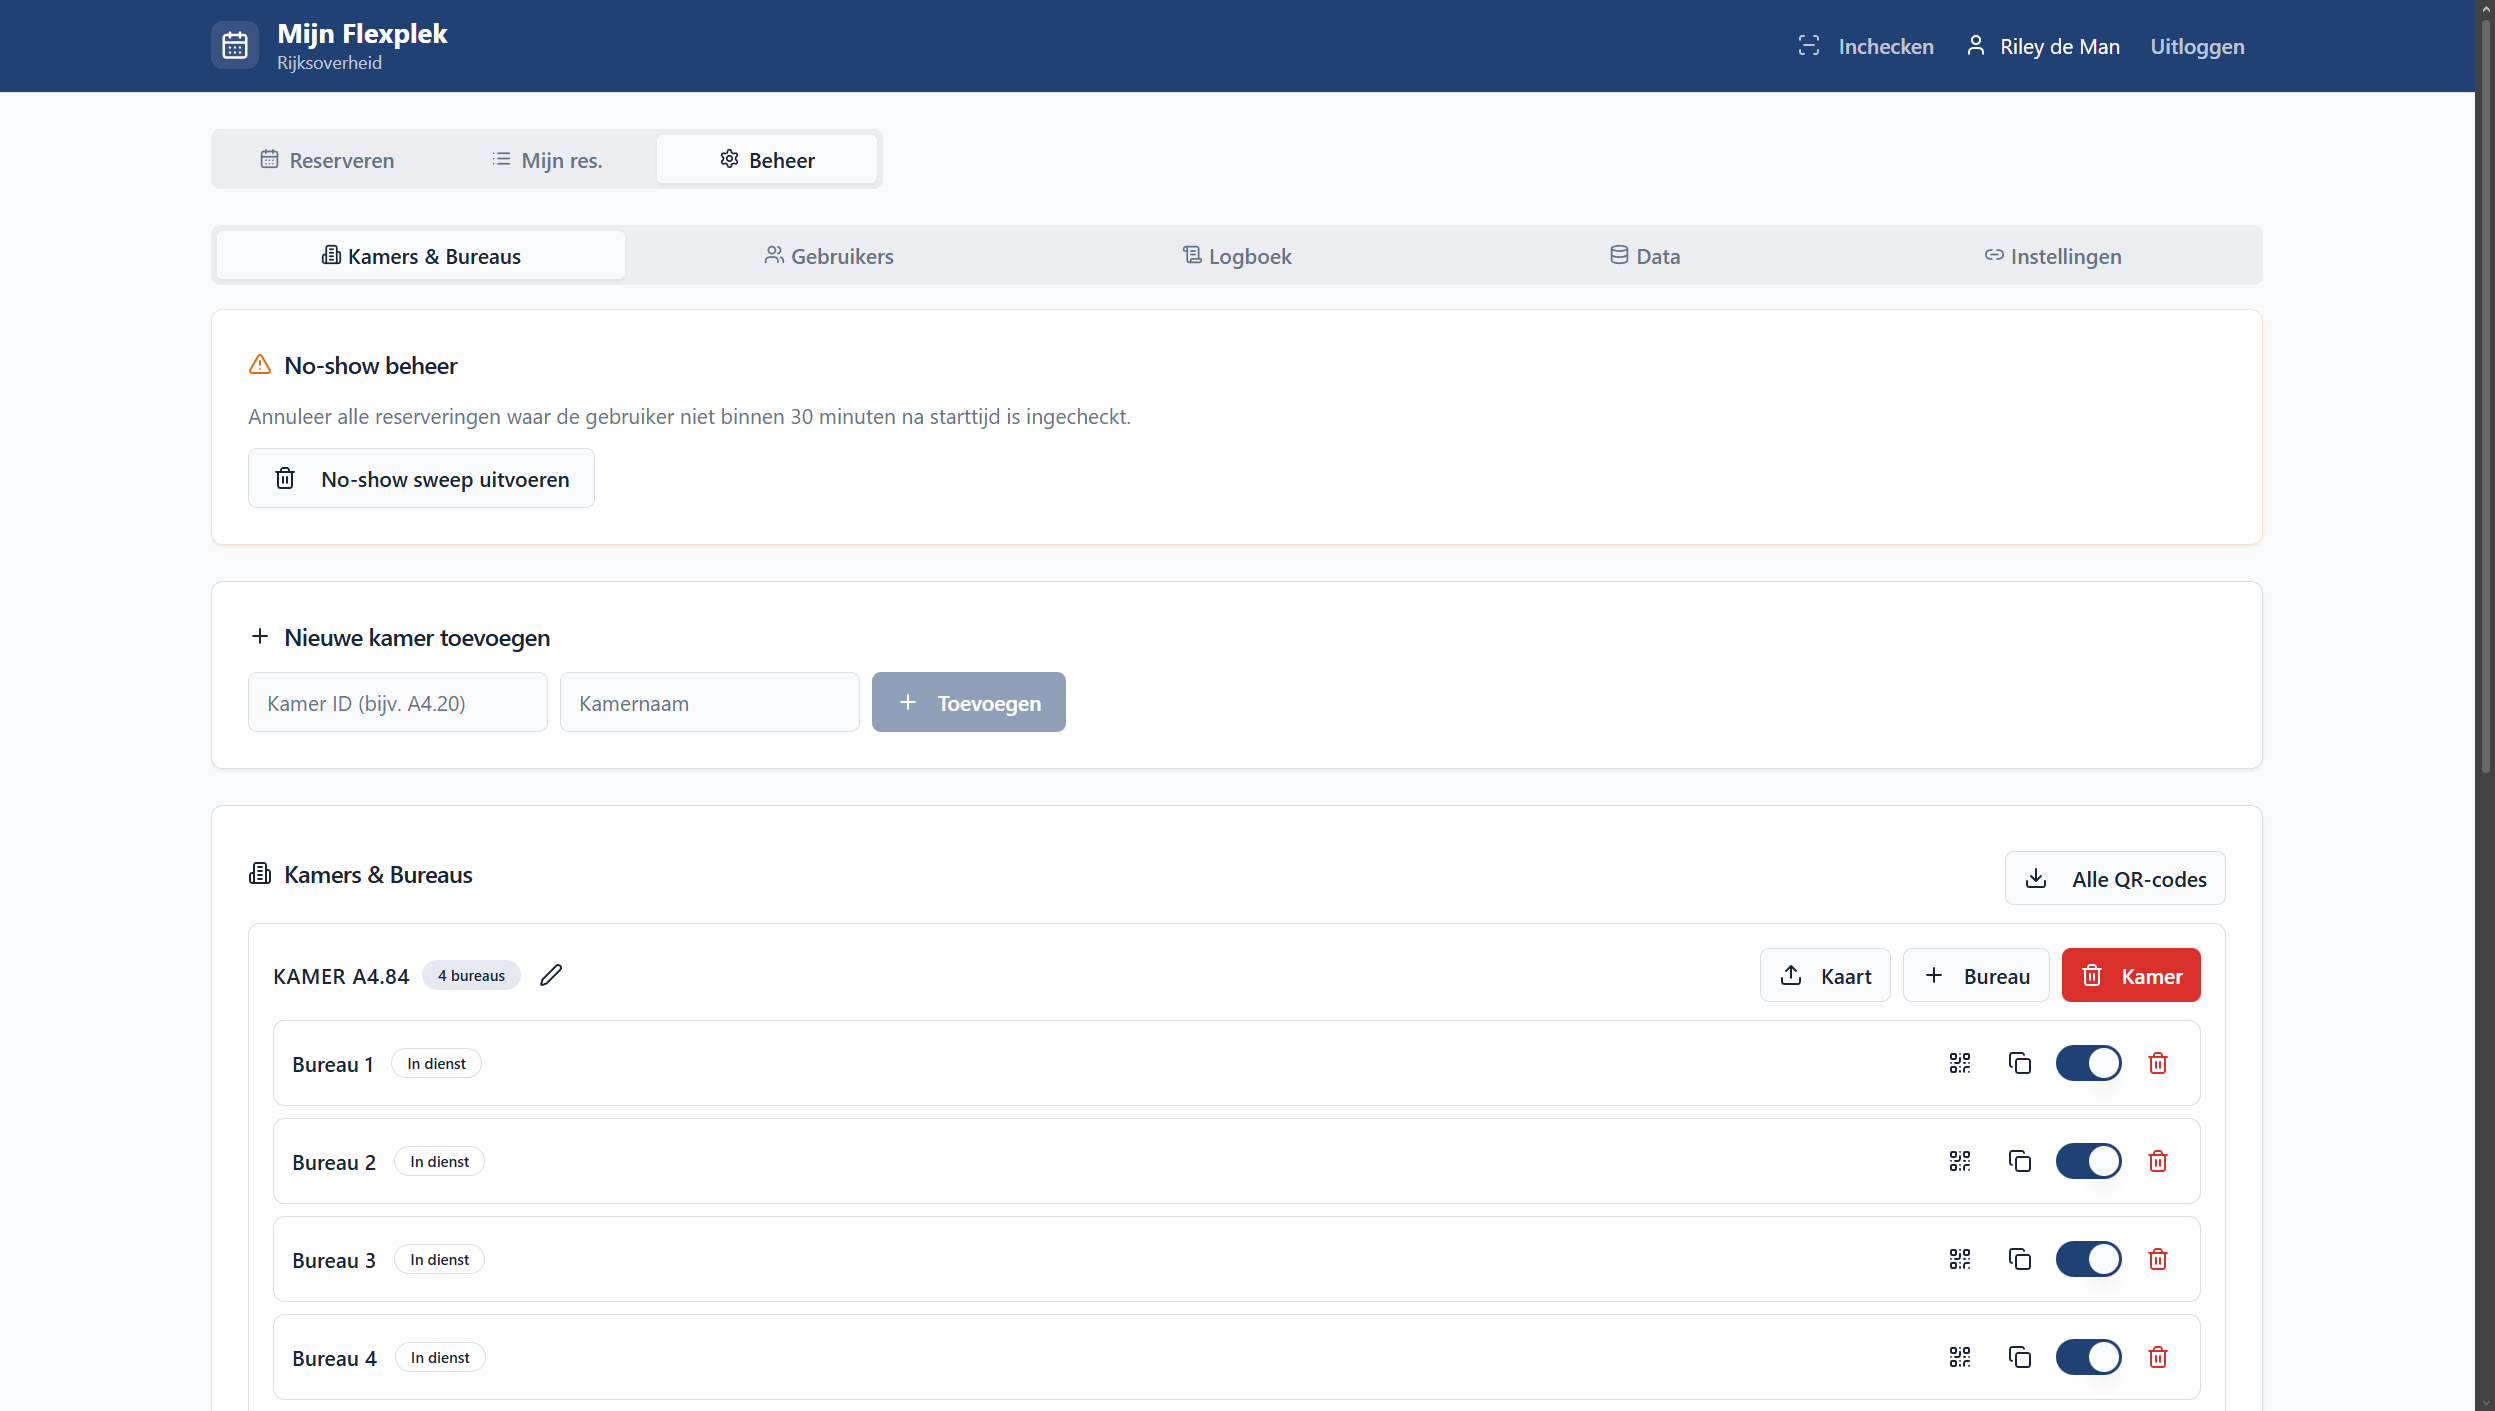2495x1411 pixels.
Task: Toggle Bureau 1 out of service
Action: [2088, 1063]
